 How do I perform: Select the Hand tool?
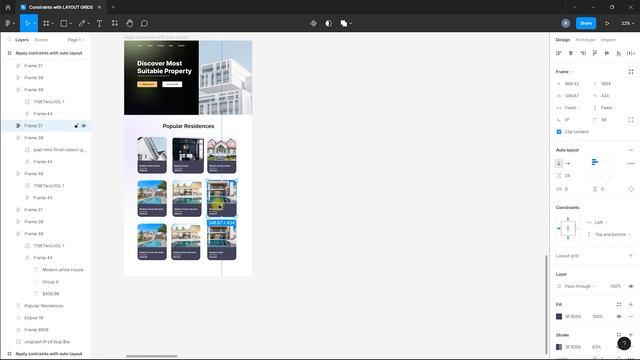129,23
